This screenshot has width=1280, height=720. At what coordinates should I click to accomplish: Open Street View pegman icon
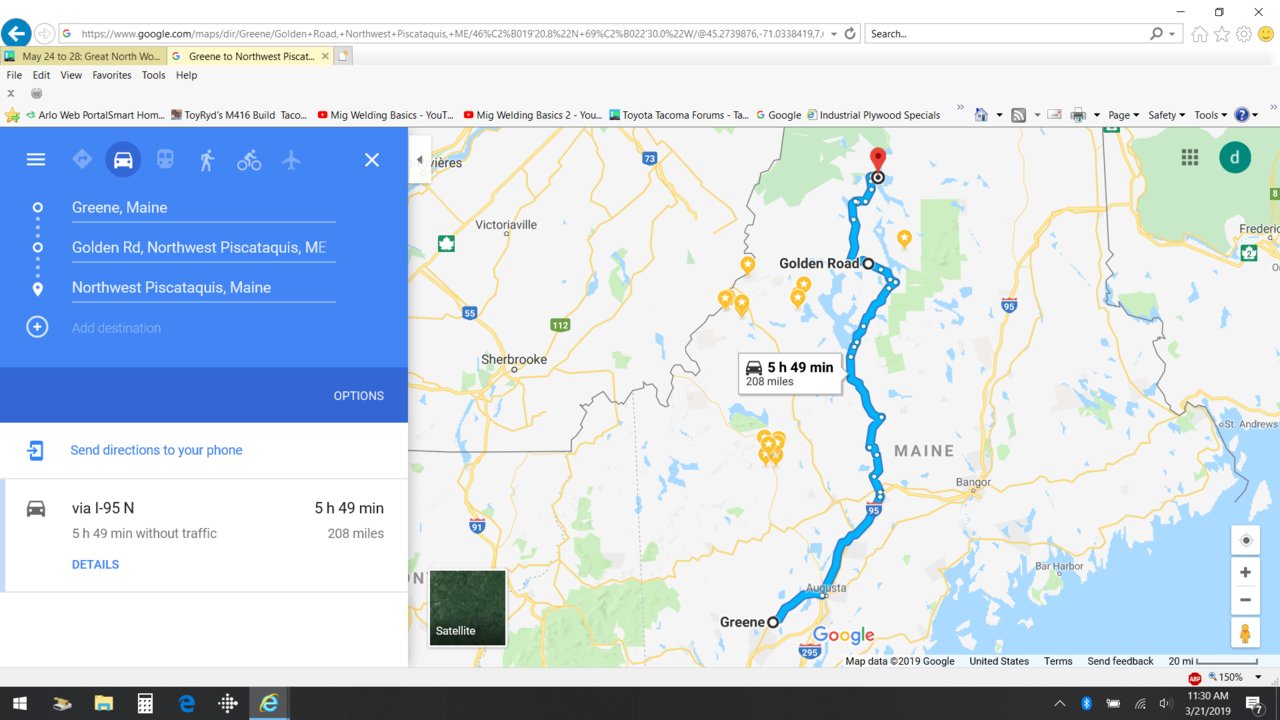[x=1245, y=633]
